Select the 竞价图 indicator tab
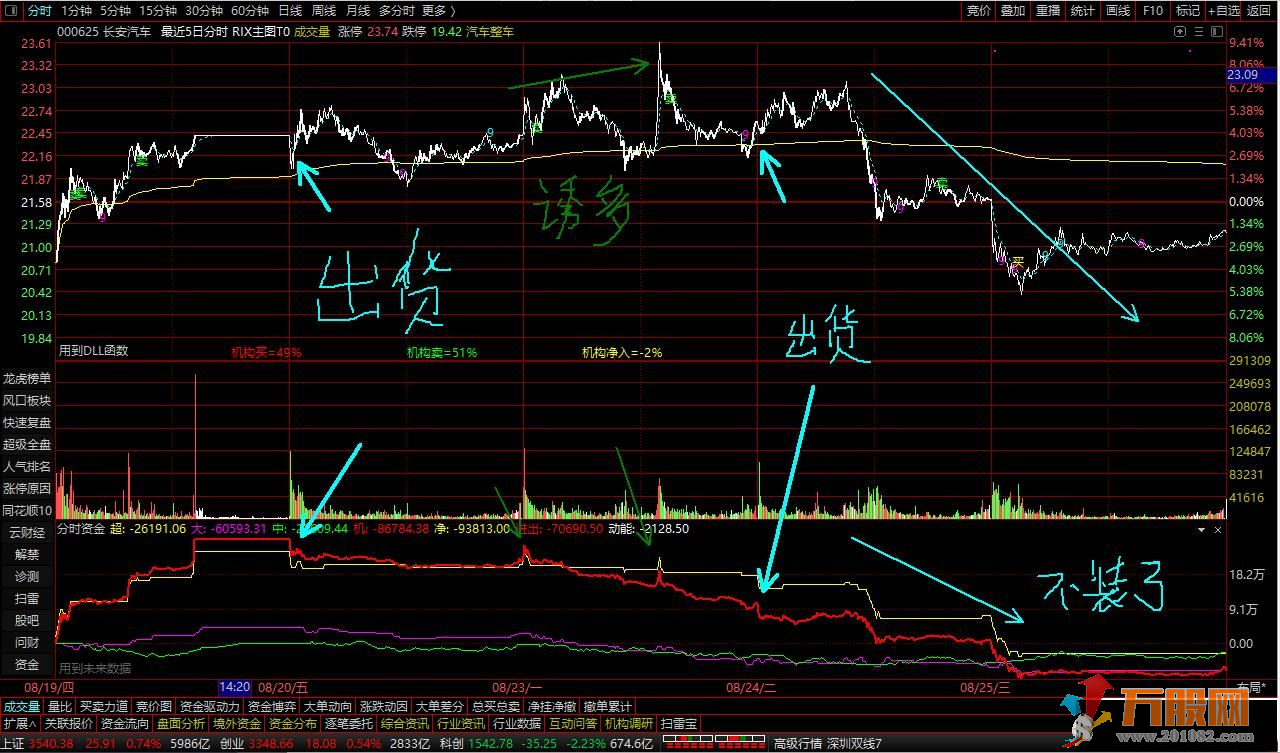The width and height of the screenshot is (1280, 753). point(154,707)
